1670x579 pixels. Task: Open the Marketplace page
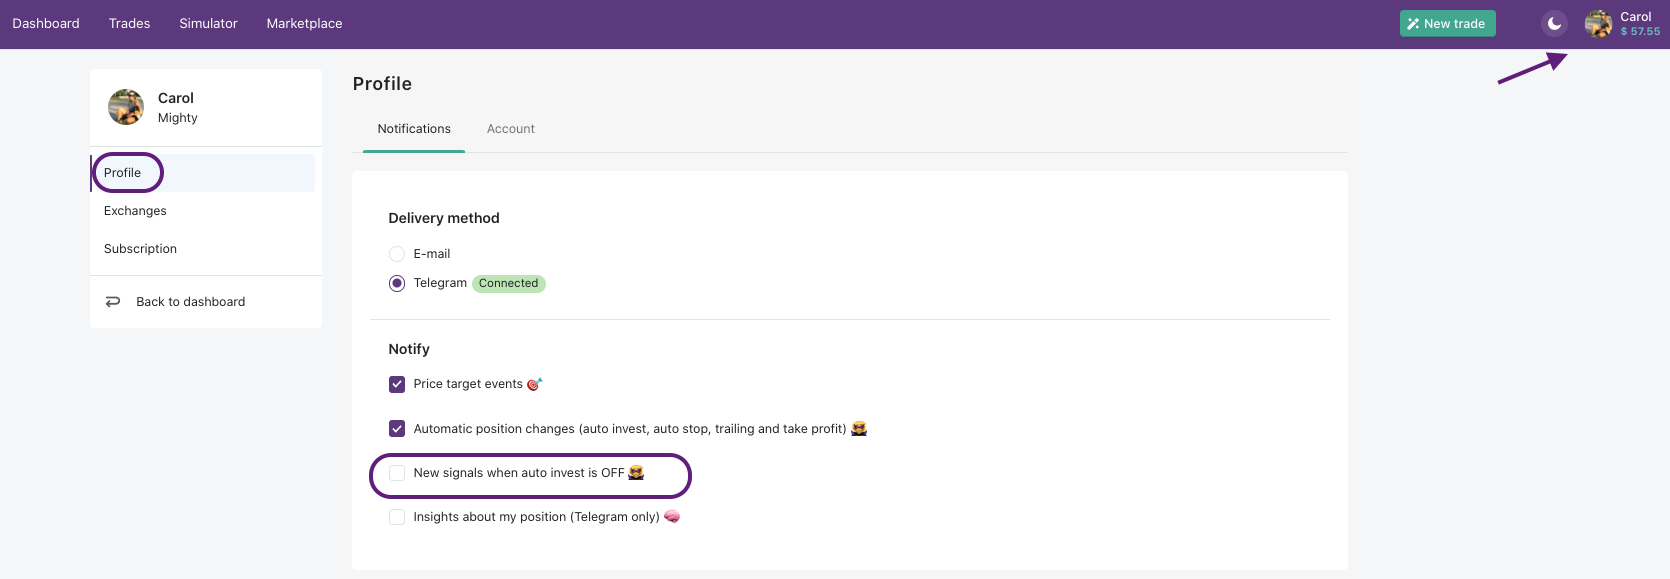304,24
